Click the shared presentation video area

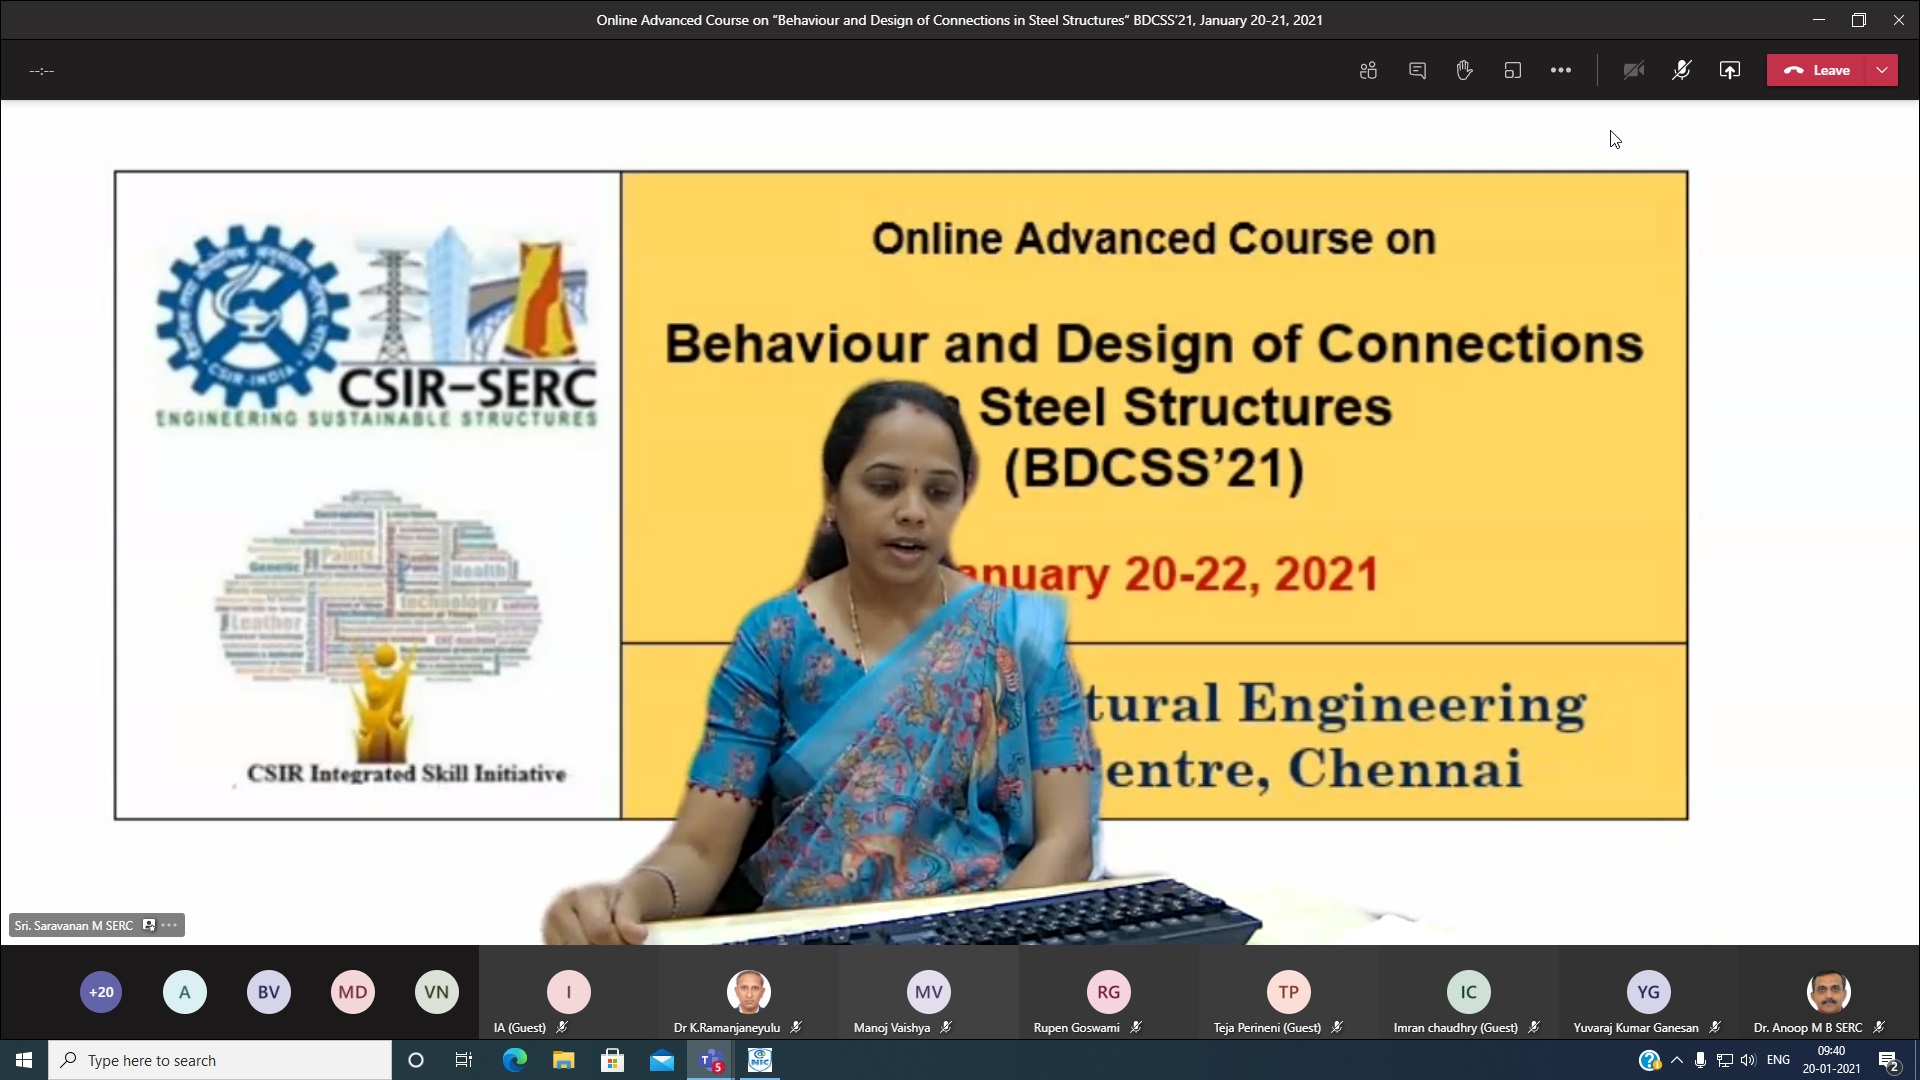click(x=960, y=522)
